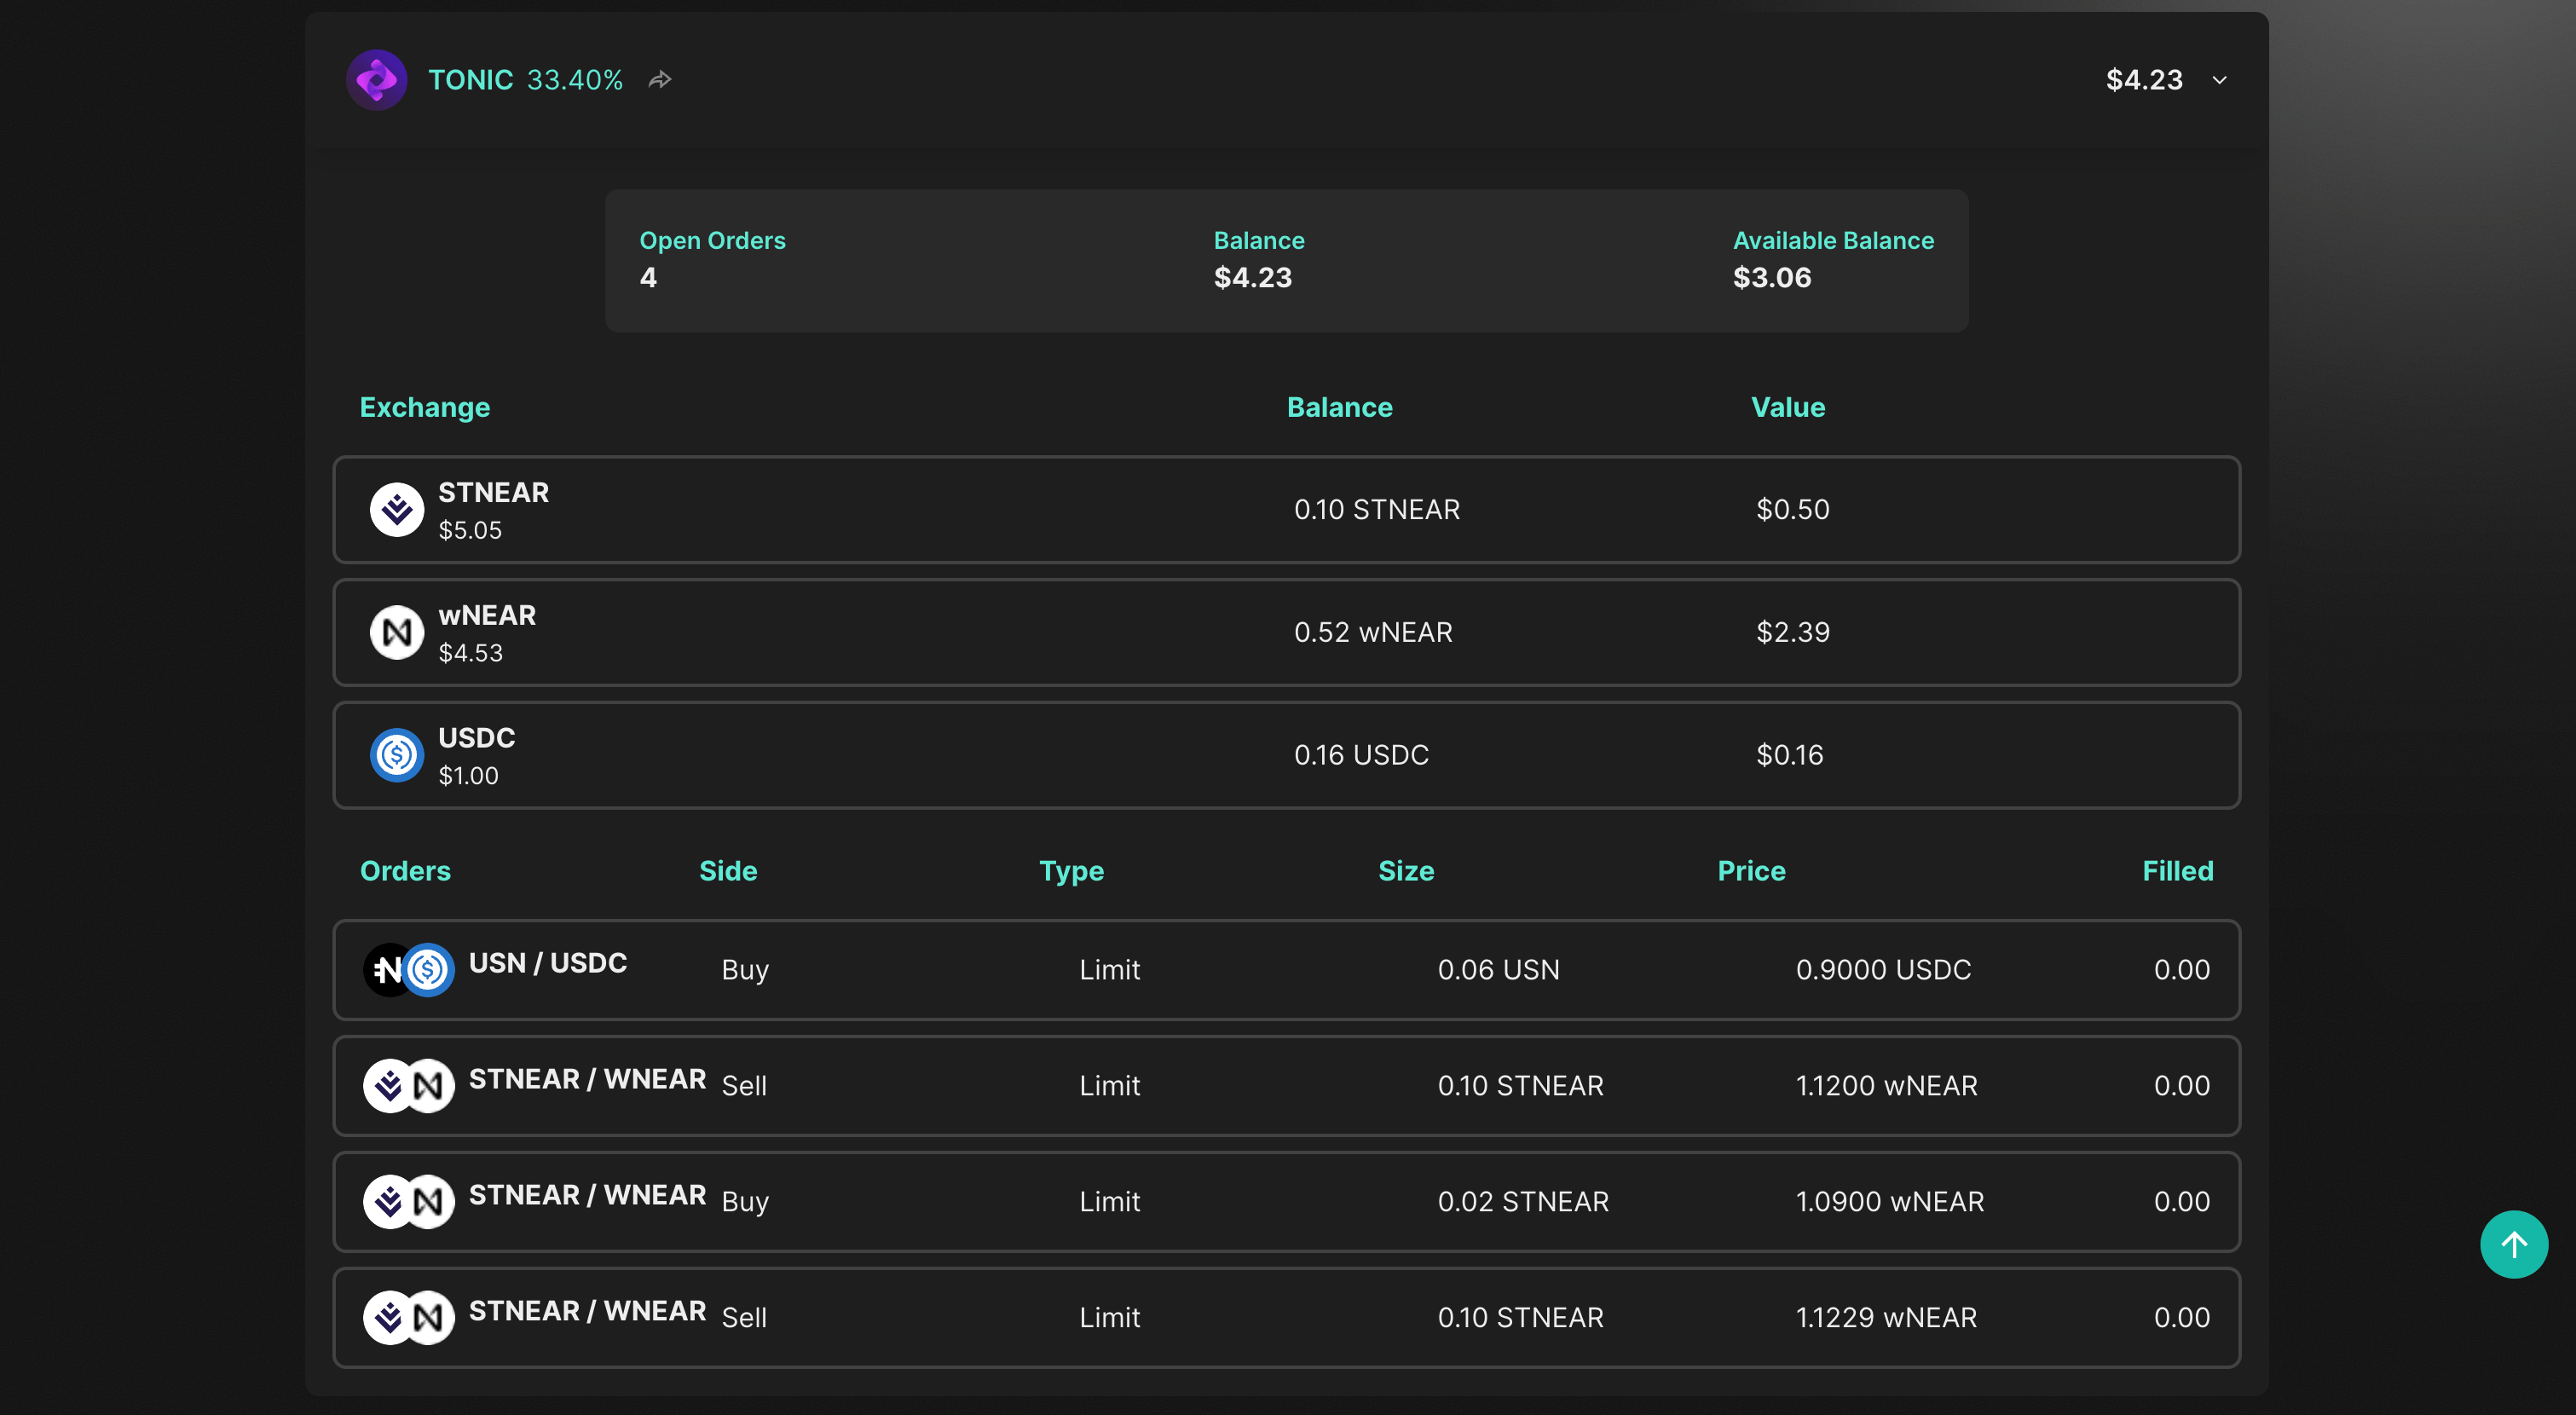Viewport: 2576px width, 1415px height.
Task: Open the STNEAR / WNEAR sell order at 1.1229
Action: coord(1286,1317)
